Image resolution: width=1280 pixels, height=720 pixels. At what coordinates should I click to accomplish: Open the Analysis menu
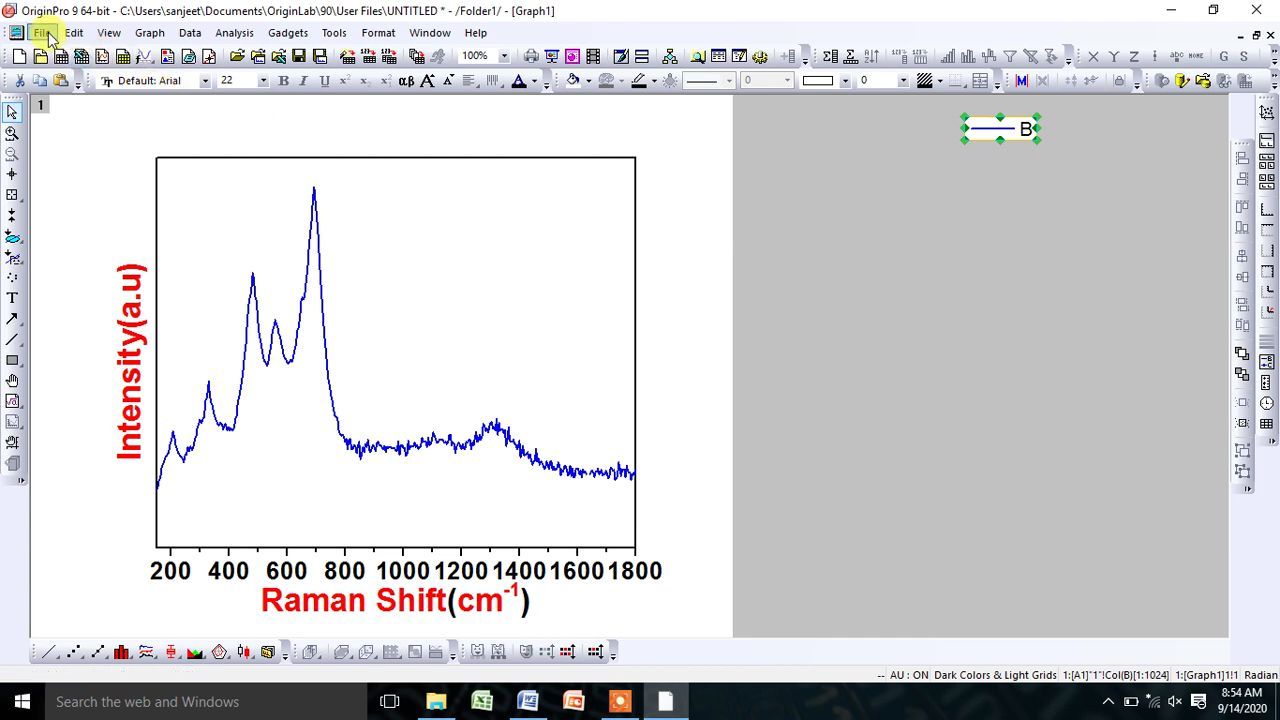pos(234,33)
